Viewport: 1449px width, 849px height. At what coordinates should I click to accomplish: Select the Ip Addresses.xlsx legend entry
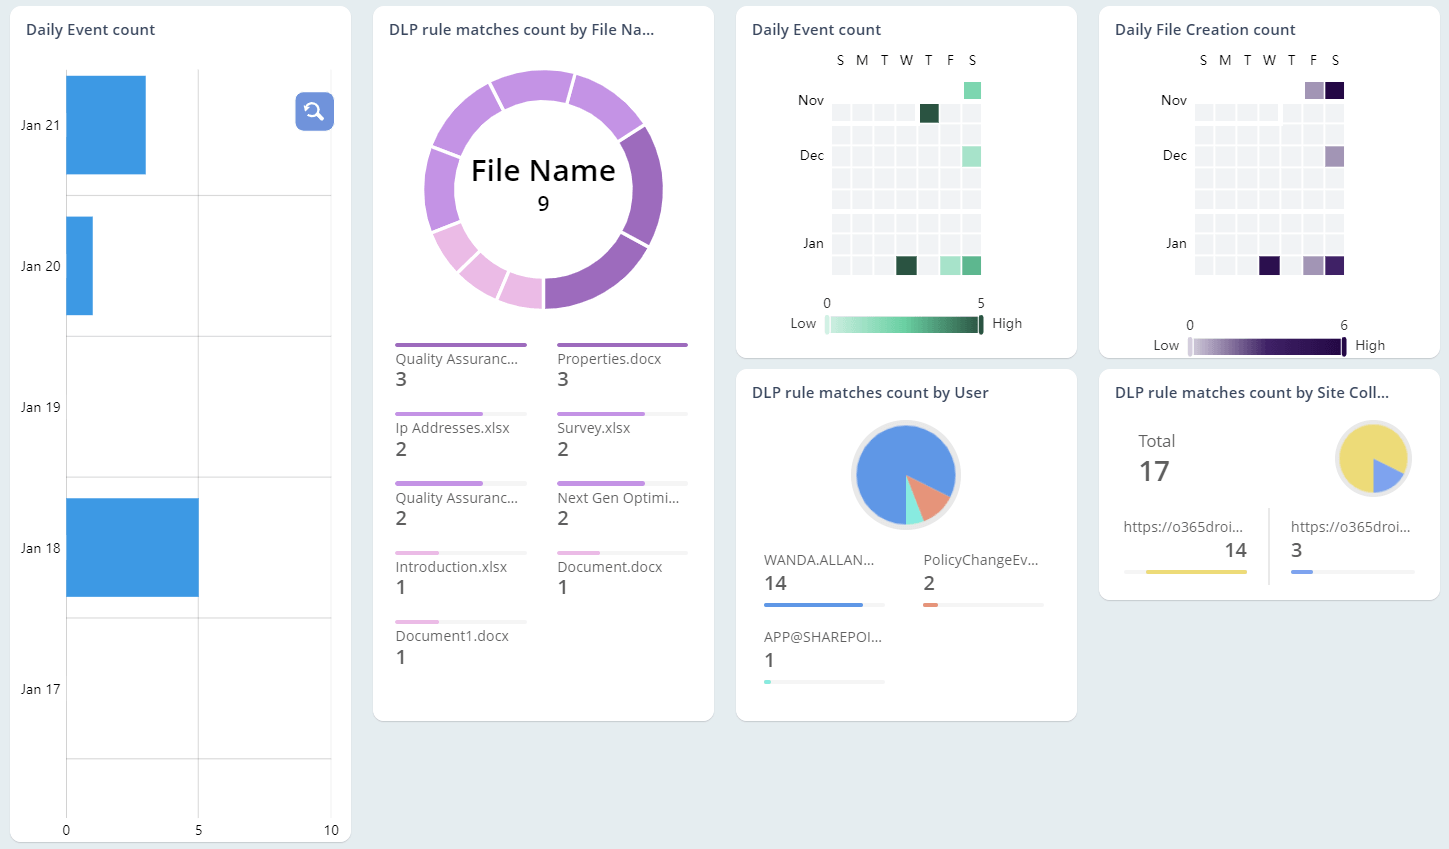[452, 428]
